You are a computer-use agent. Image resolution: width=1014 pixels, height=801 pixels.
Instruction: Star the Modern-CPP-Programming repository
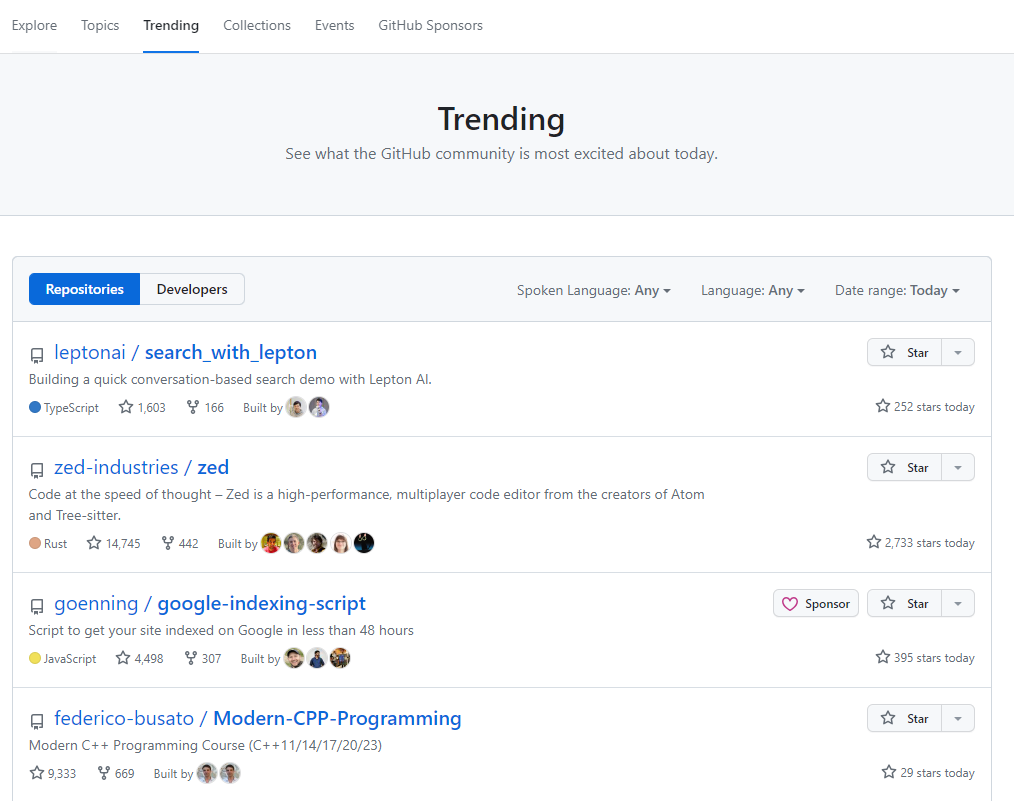904,719
